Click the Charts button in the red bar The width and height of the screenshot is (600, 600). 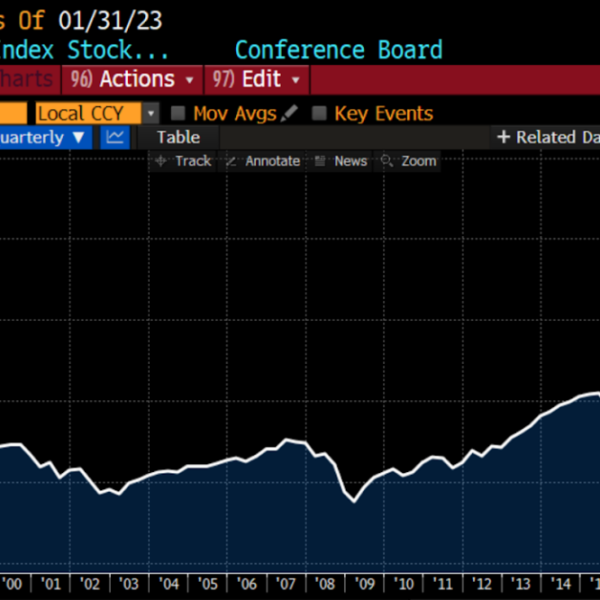[28, 79]
